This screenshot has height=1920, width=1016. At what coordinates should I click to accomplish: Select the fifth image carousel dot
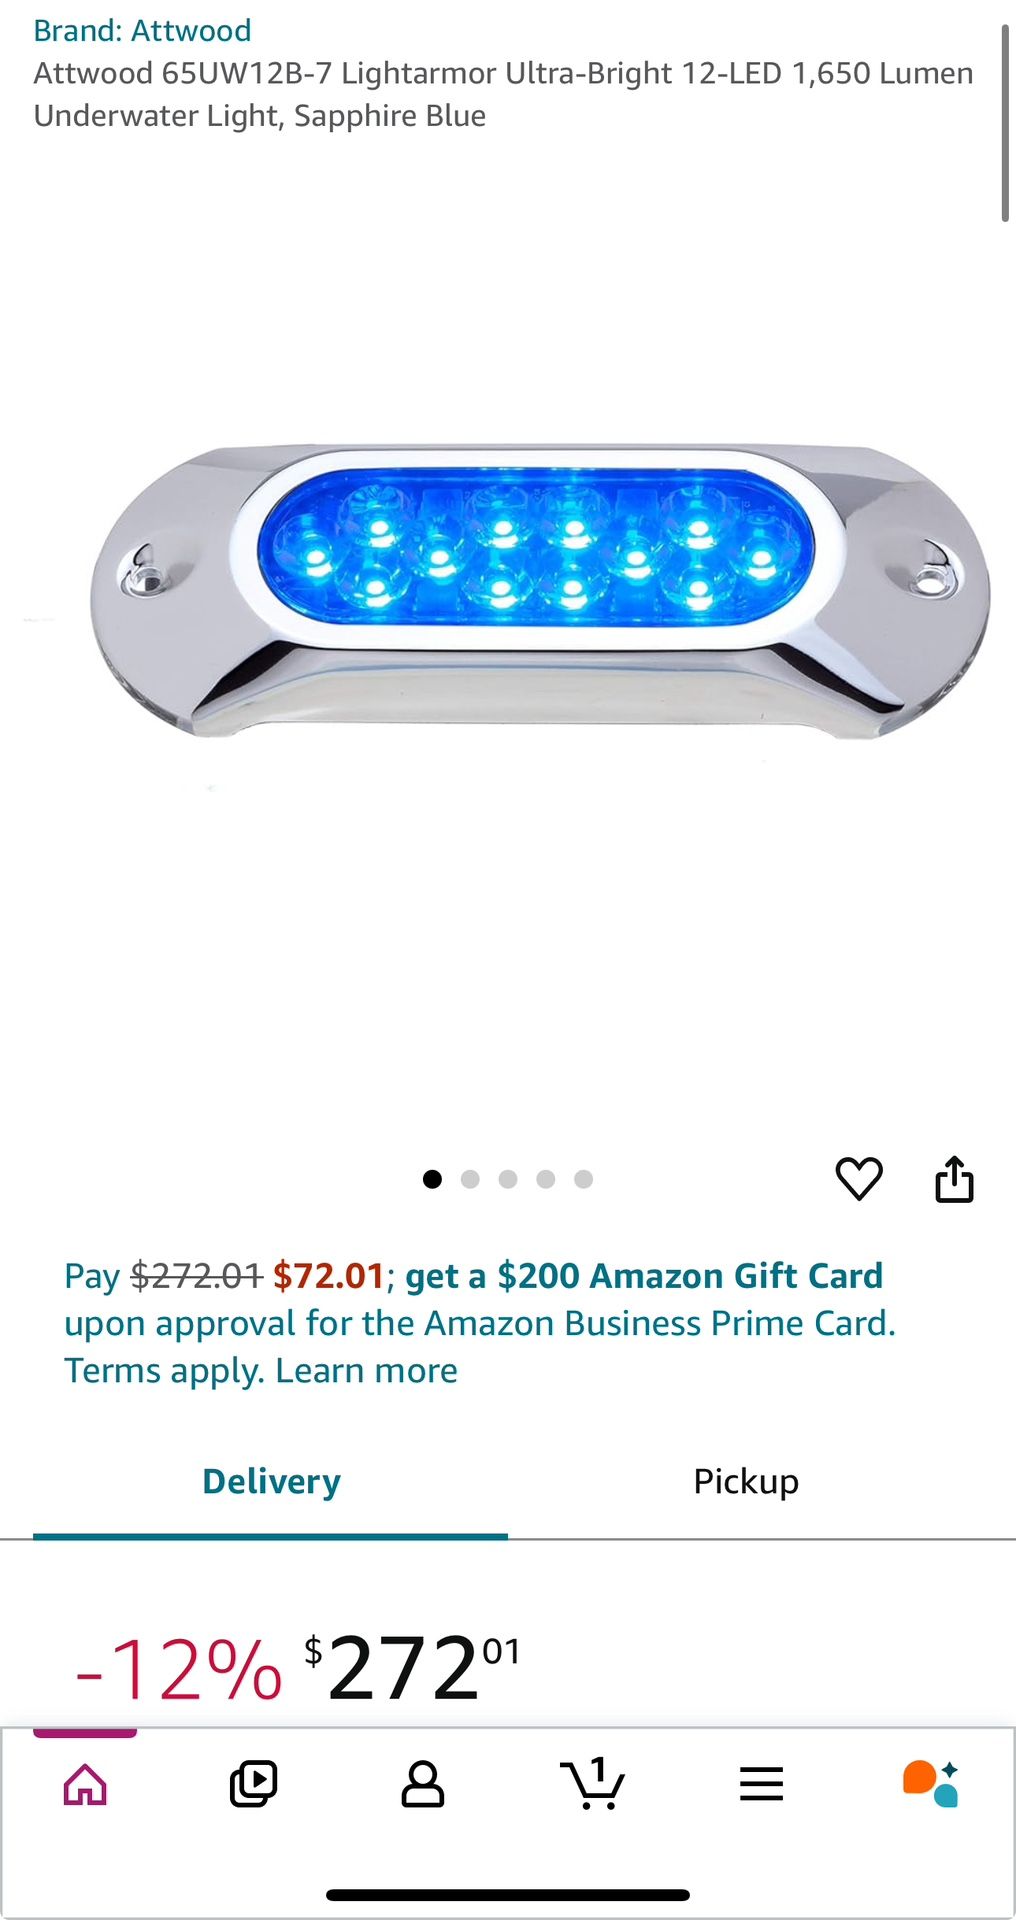click(x=584, y=1179)
